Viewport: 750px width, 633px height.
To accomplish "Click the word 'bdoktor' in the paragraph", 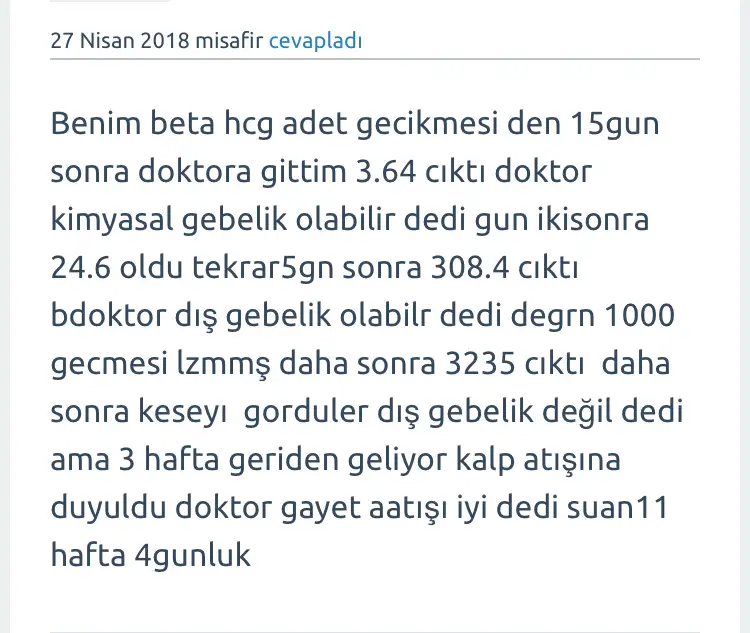I will point(108,316).
